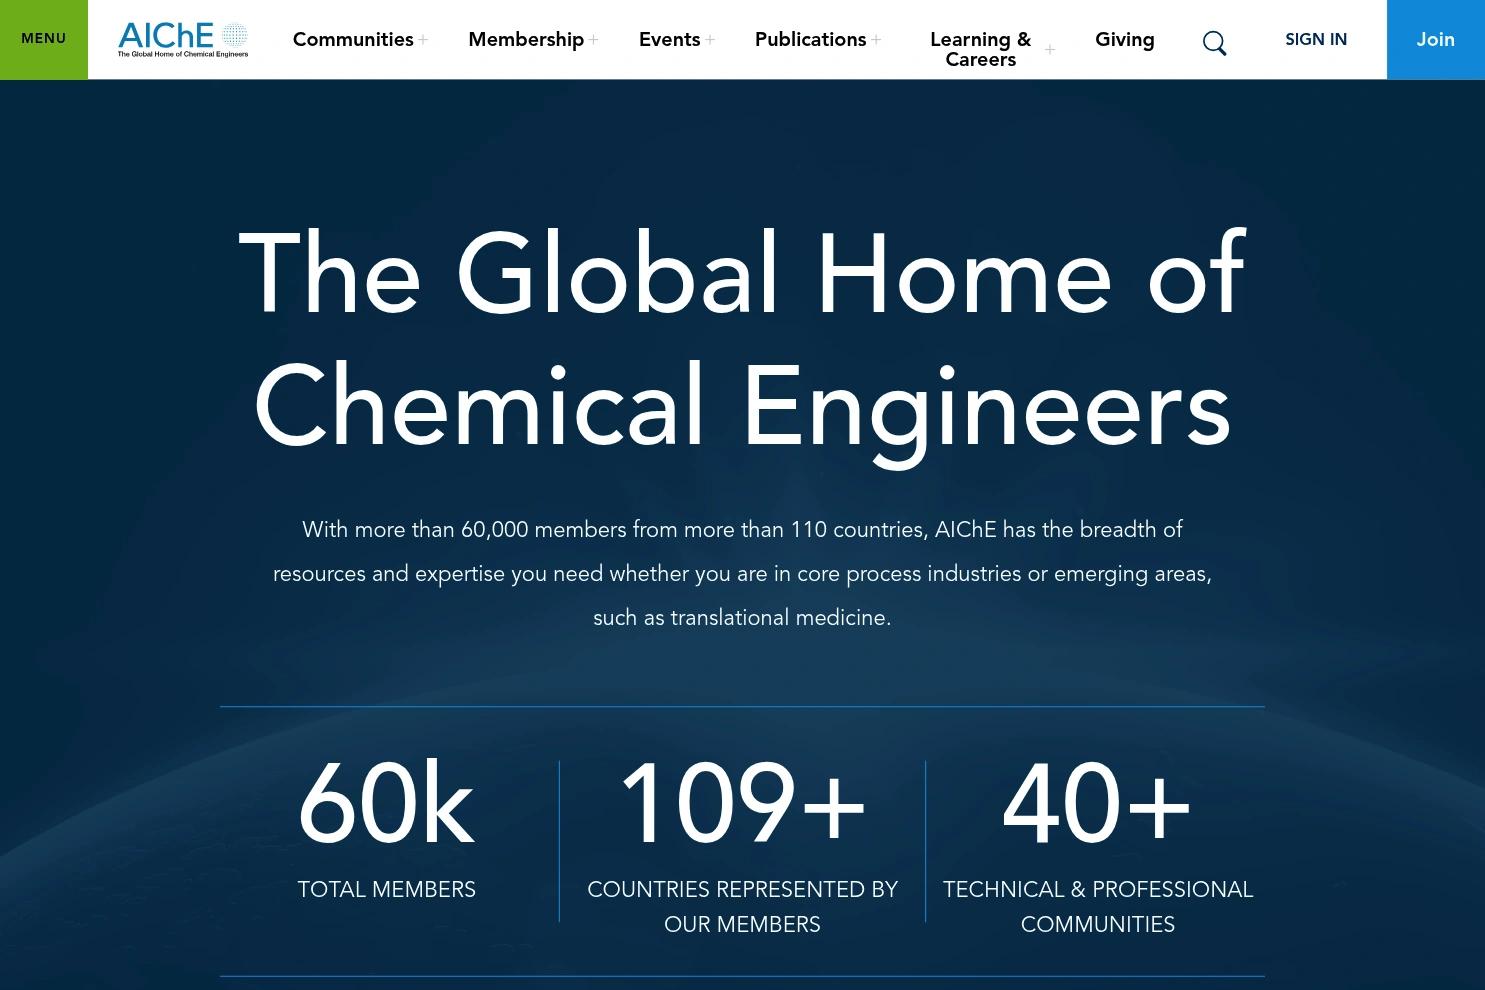
Task: Click the TECHNICAL & PROFESSIONAL COMMUNITIES label
Action: (x=1097, y=907)
